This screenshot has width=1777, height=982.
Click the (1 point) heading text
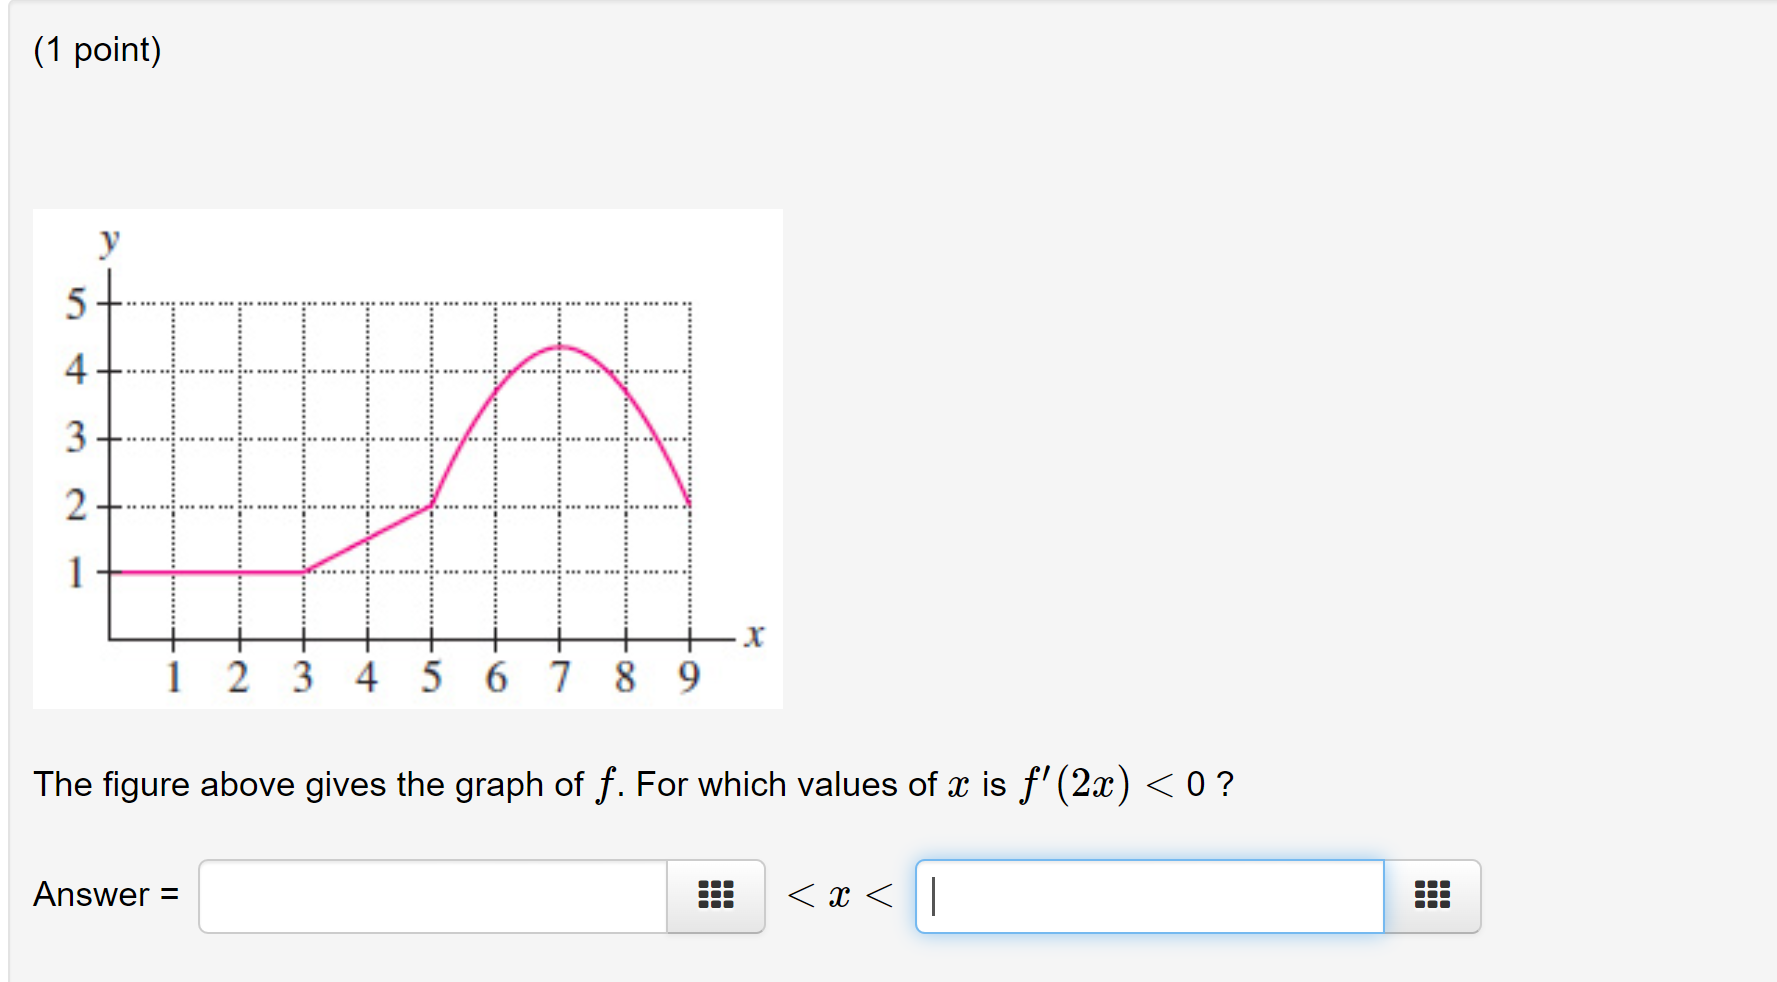pyautogui.click(x=97, y=49)
